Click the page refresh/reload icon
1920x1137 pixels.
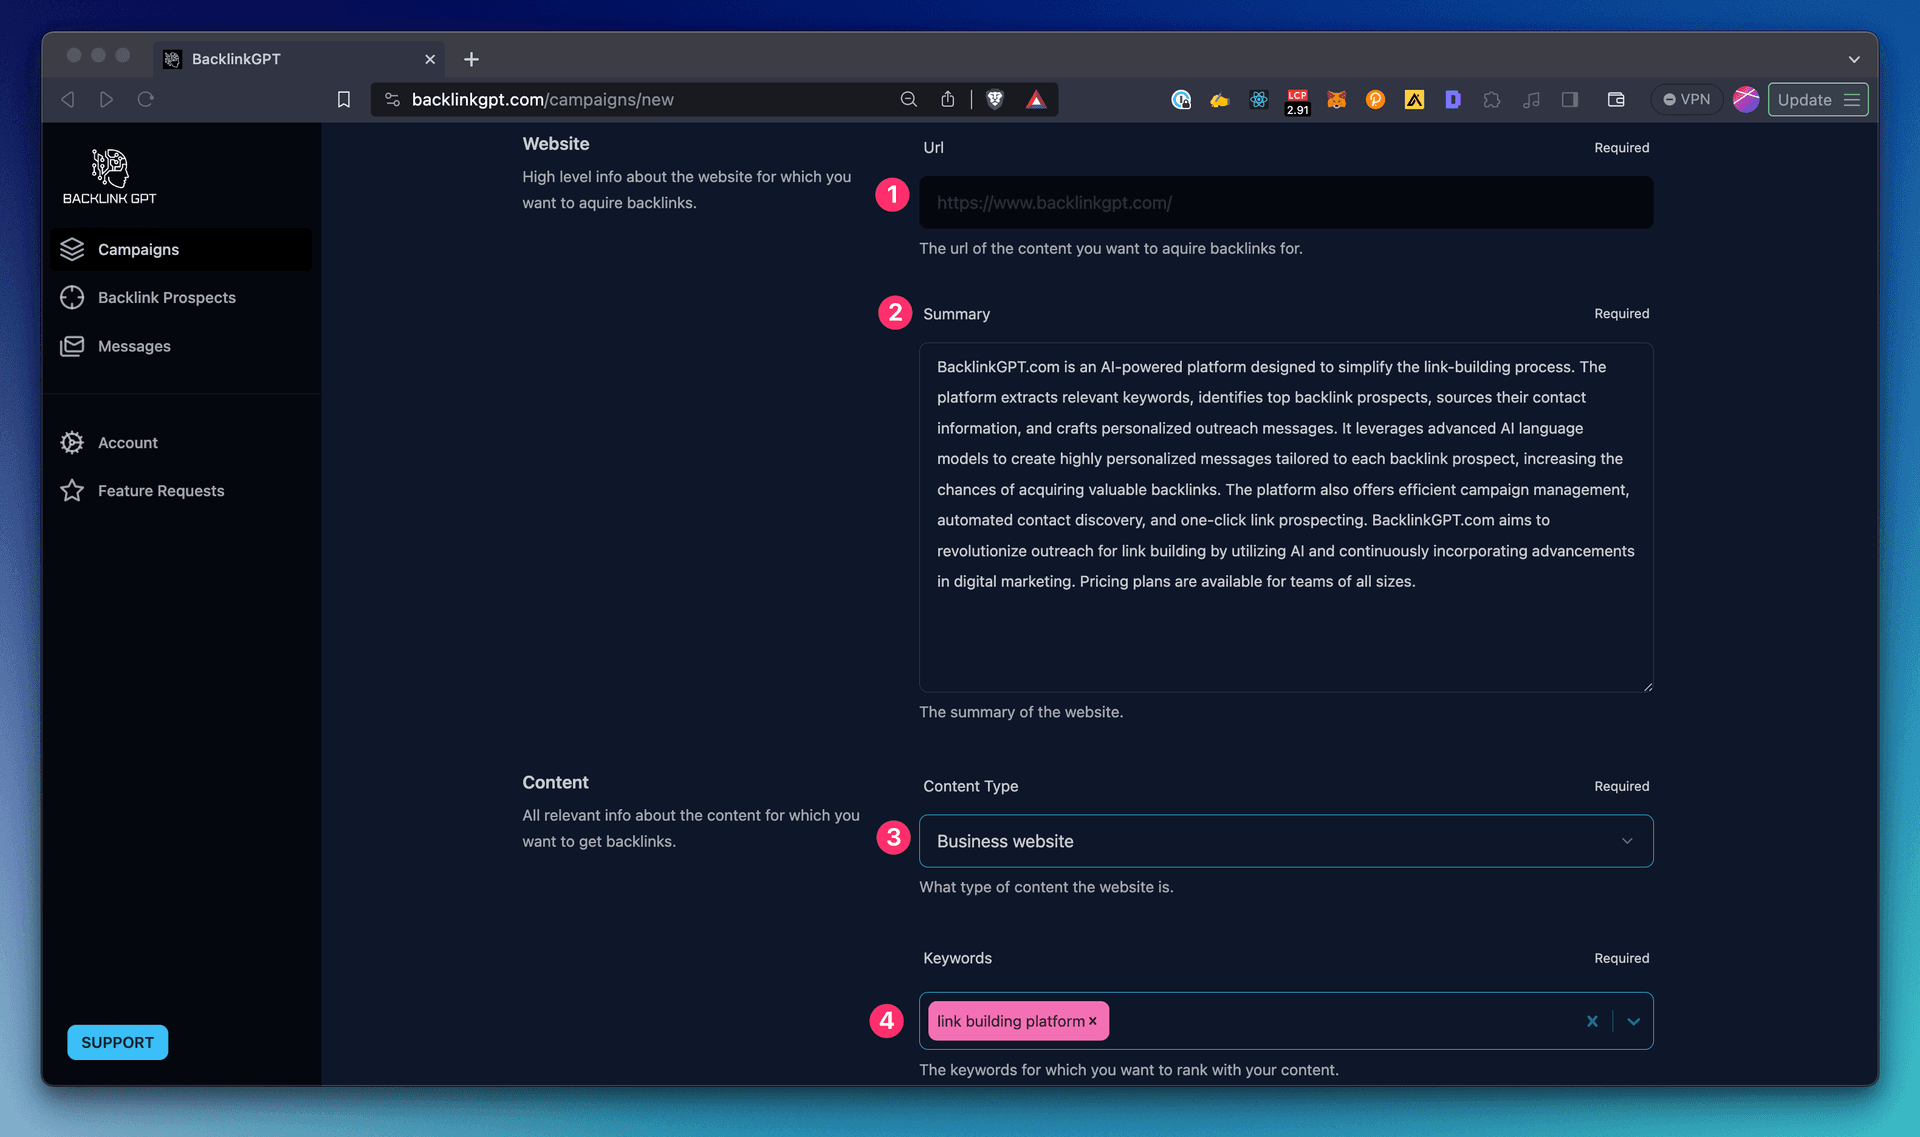pos(145,99)
